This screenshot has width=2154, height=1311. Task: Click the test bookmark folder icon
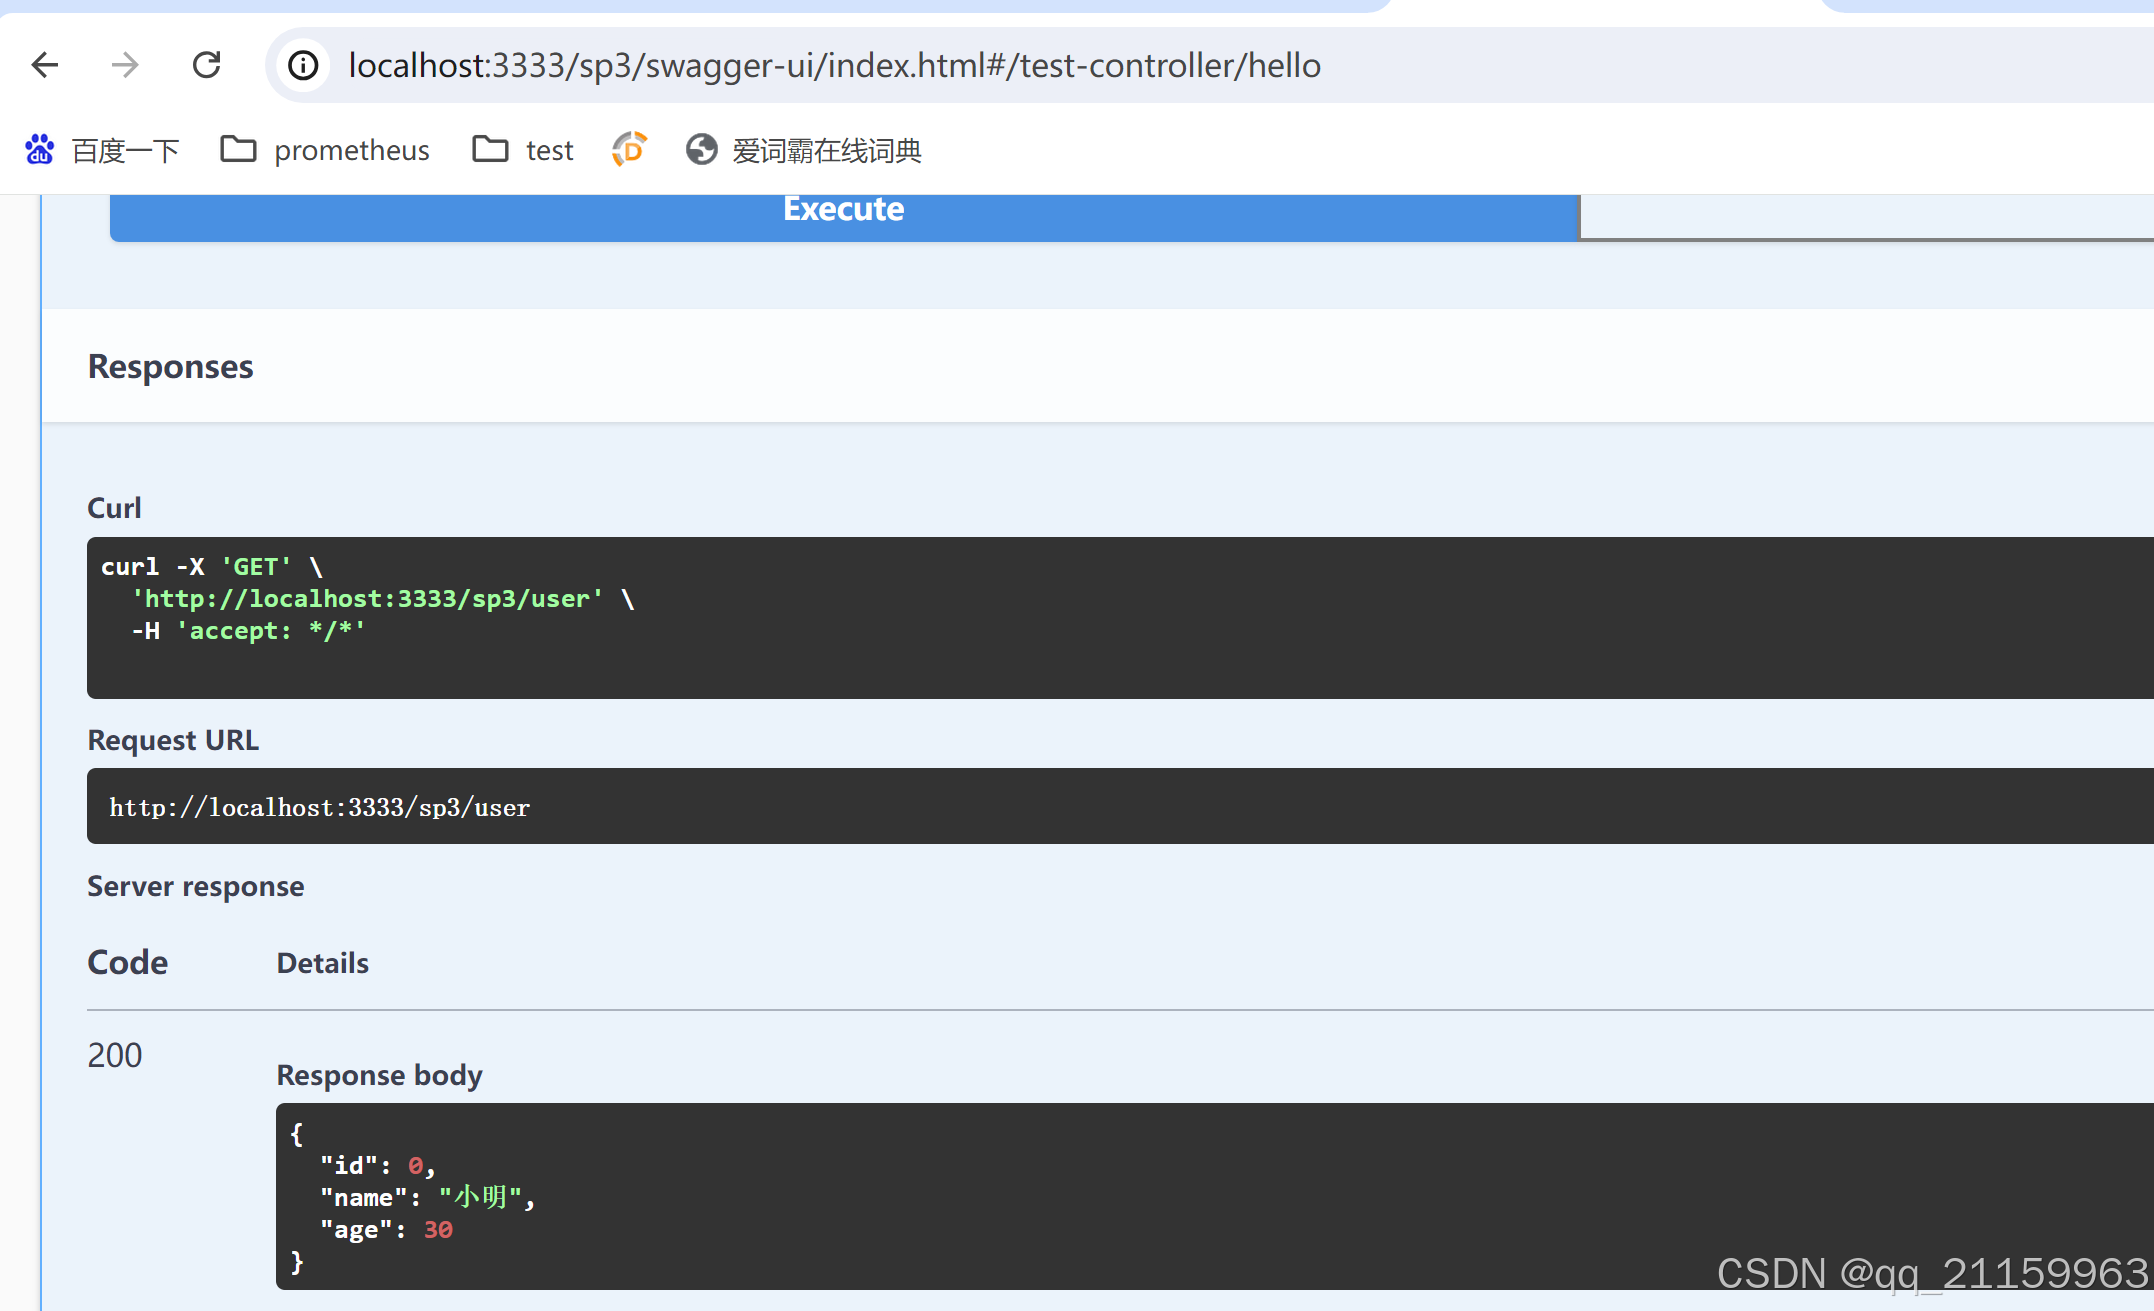tap(489, 148)
